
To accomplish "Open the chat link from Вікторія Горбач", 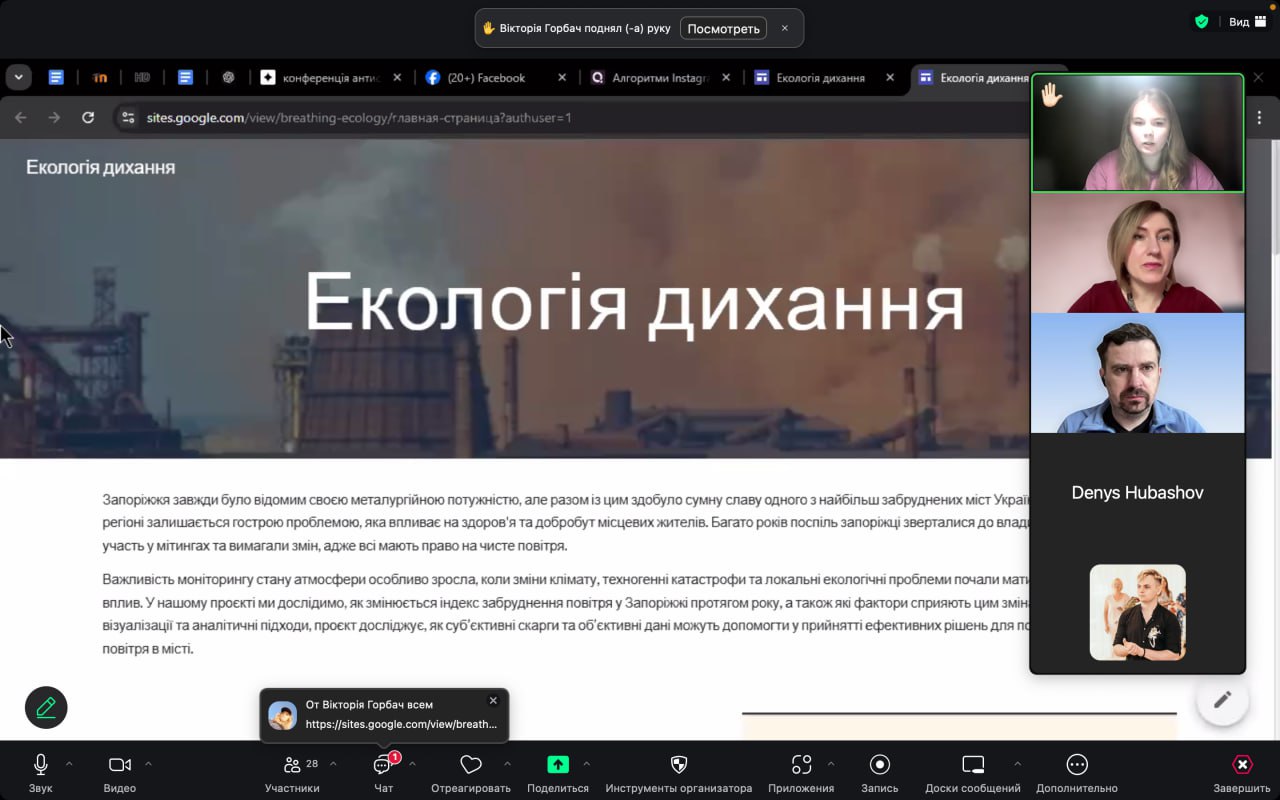I will 400,724.
